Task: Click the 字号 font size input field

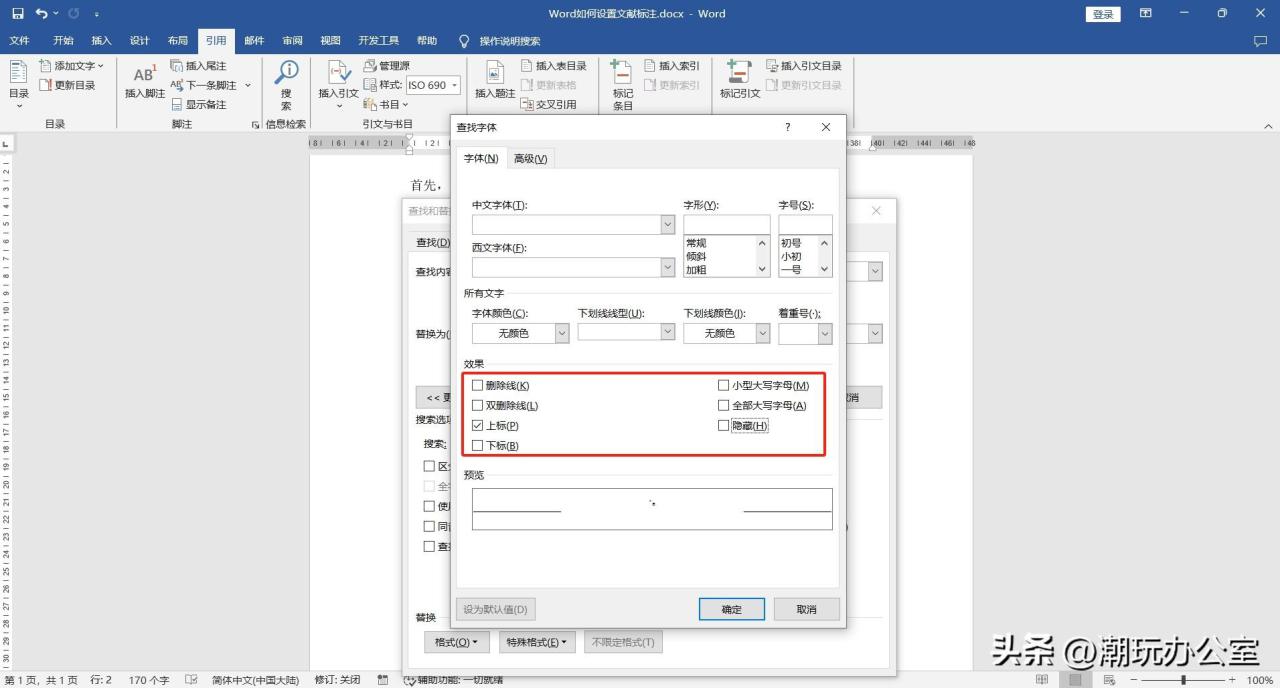Action: 806,225
